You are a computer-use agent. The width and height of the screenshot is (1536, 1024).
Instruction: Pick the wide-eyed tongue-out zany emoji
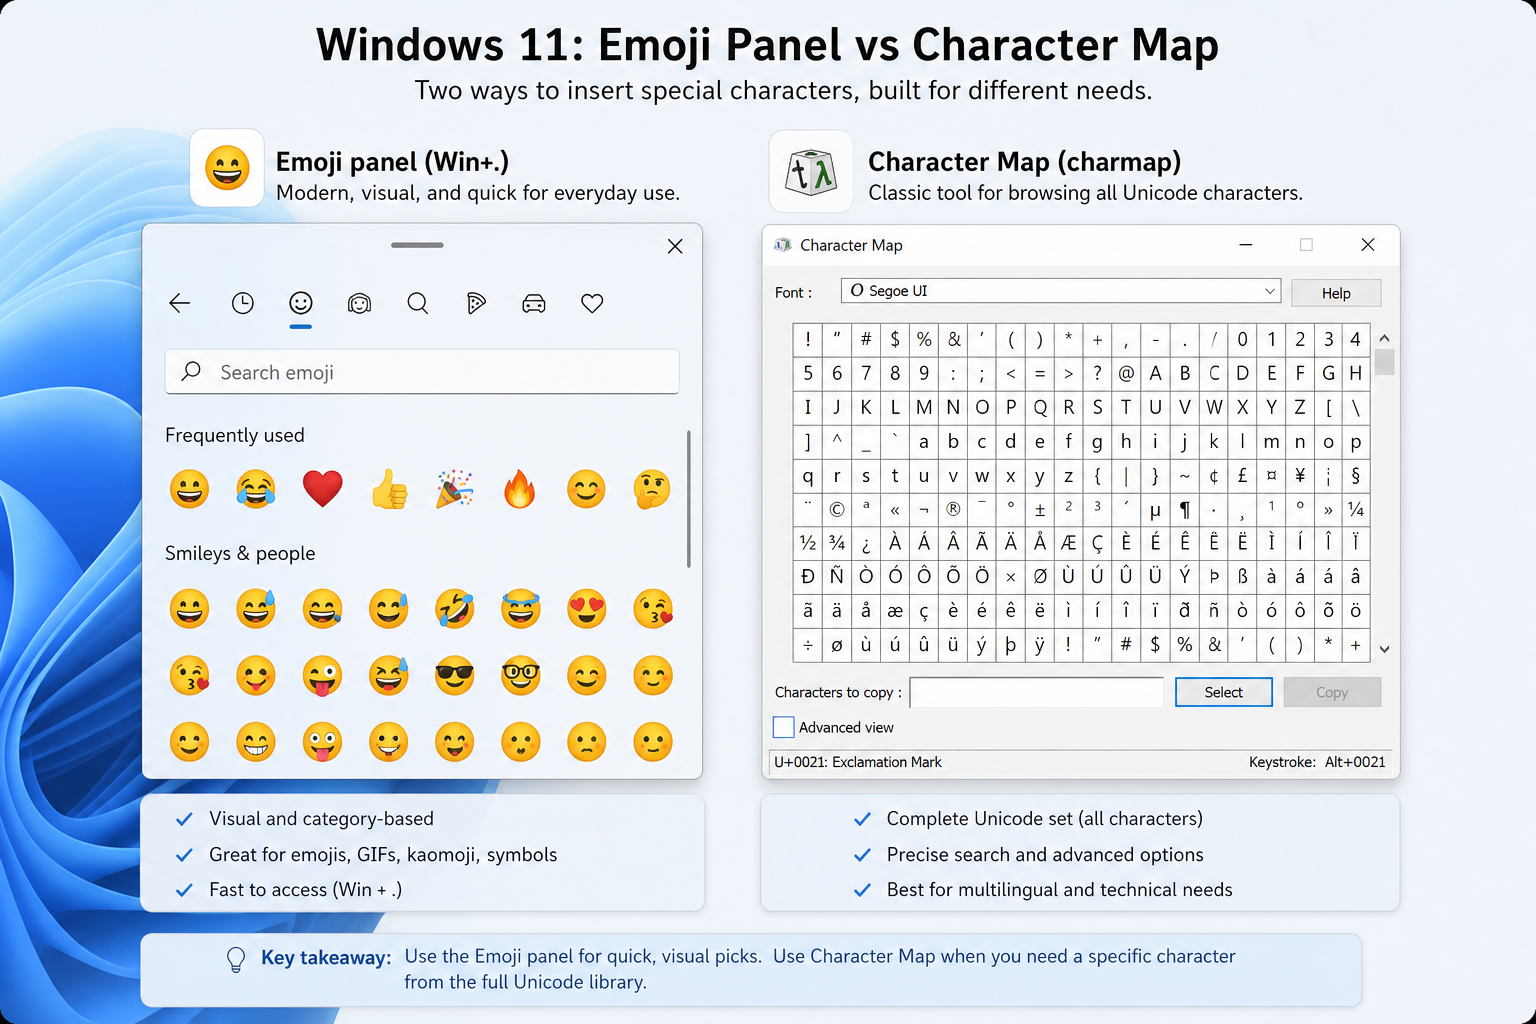pos(322,742)
